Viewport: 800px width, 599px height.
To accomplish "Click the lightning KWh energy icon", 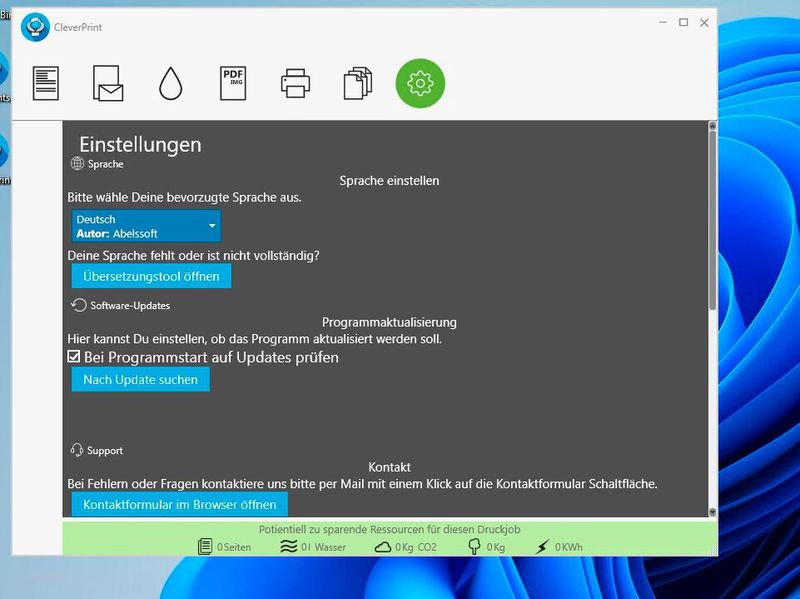I will [x=543, y=546].
